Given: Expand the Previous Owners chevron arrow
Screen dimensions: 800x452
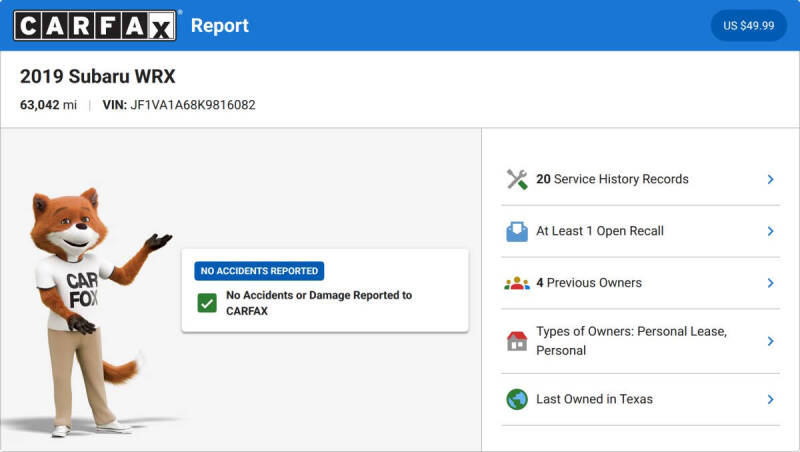Looking at the screenshot, I should [x=770, y=283].
